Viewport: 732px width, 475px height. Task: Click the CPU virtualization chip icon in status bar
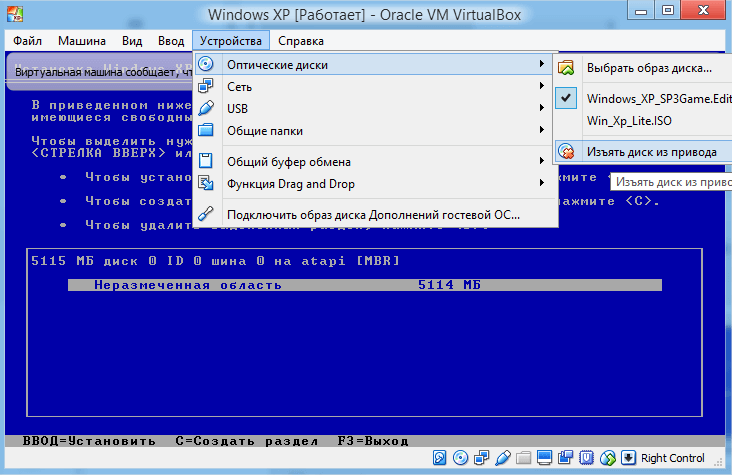click(586, 458)
